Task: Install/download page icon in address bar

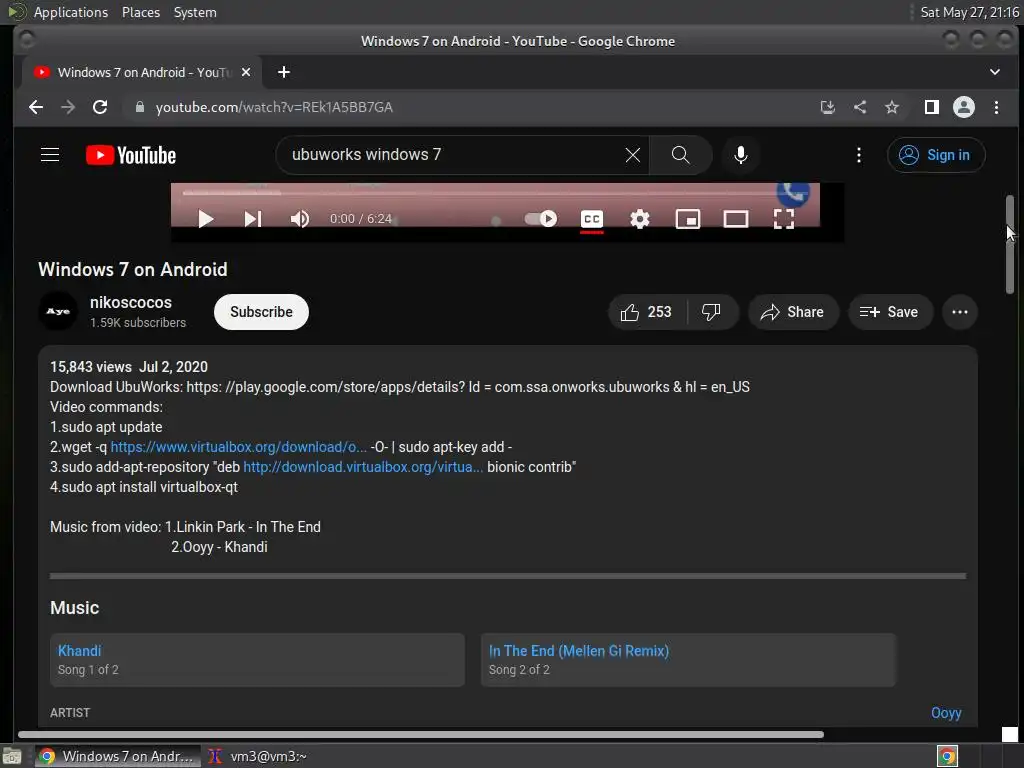Action: (827, 107)
